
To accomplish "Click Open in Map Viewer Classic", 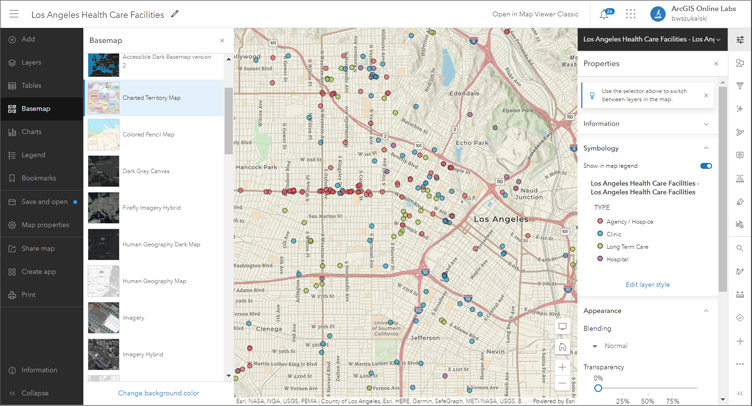I will [x=535, y=14].
